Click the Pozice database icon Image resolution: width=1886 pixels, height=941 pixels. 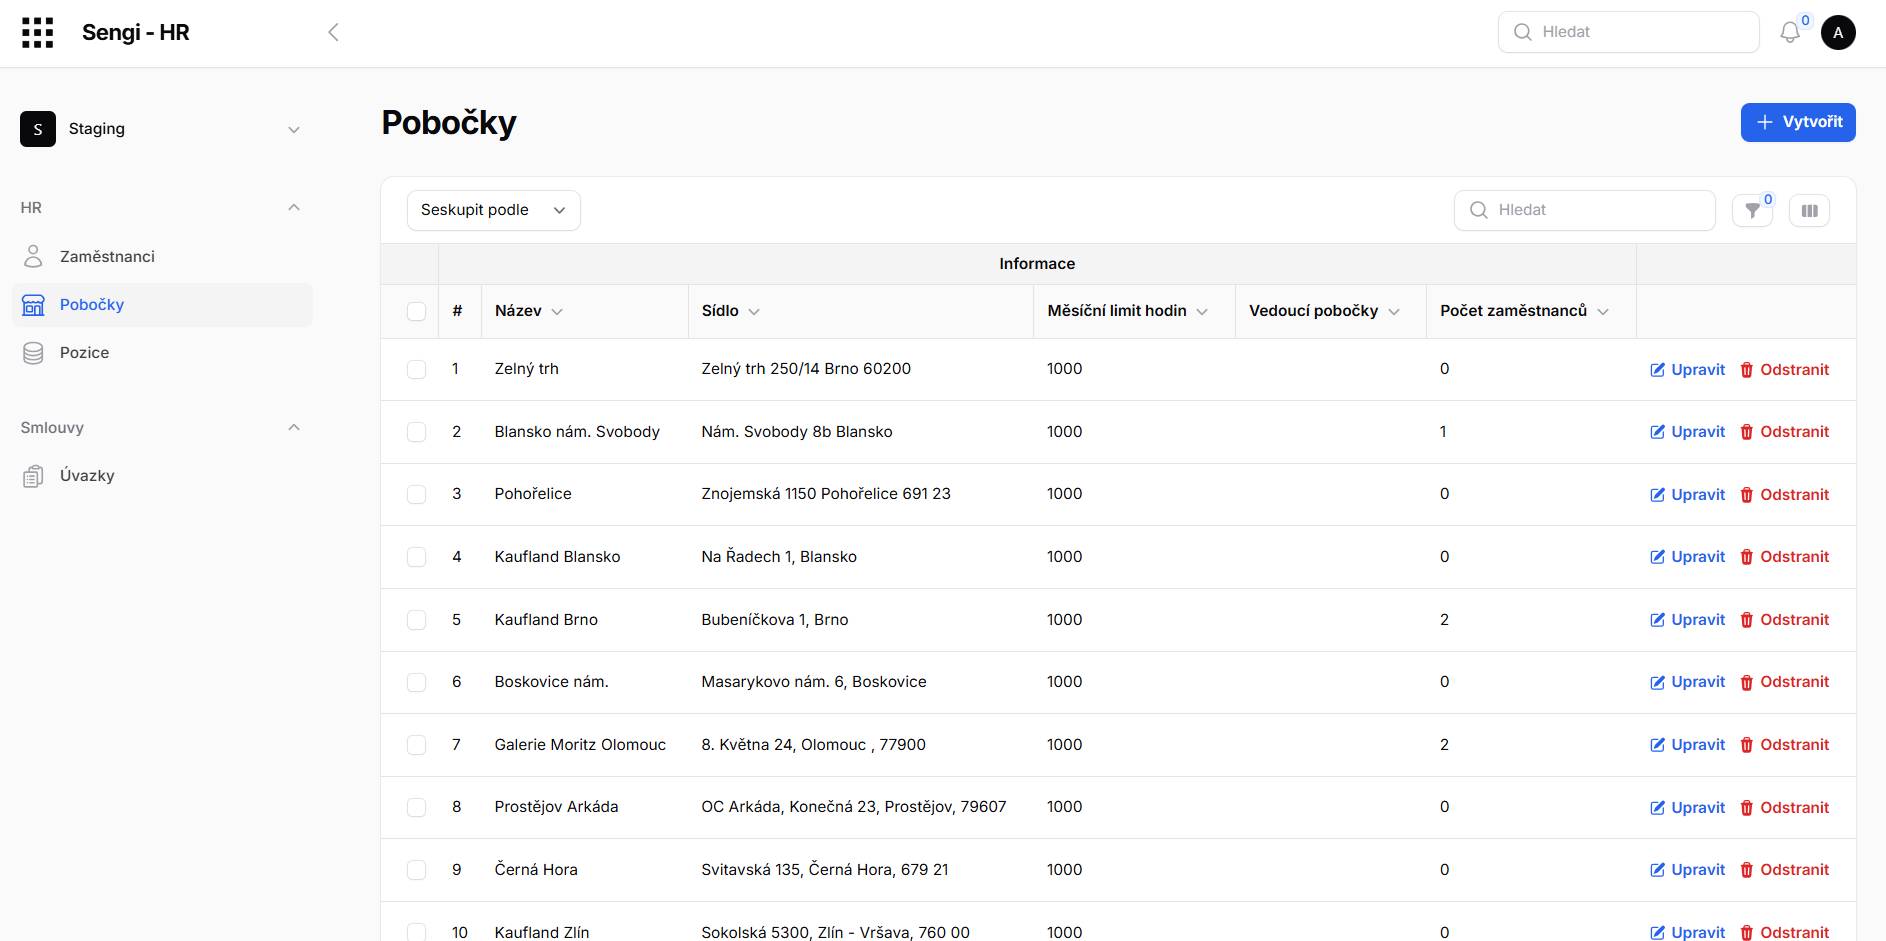(x=33, y=353)
